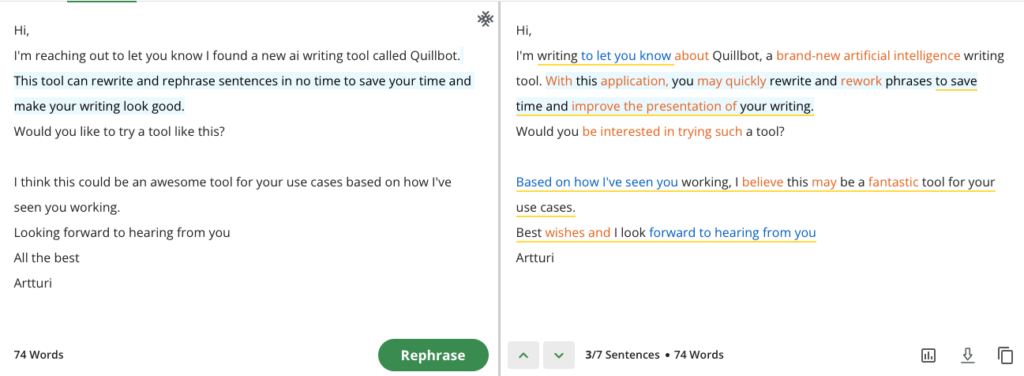Image resolution: width=1024 pixels, height=376 pixels.
Task: Click the orange word "rework" for synonyms
Action: [x=861, y=82]
